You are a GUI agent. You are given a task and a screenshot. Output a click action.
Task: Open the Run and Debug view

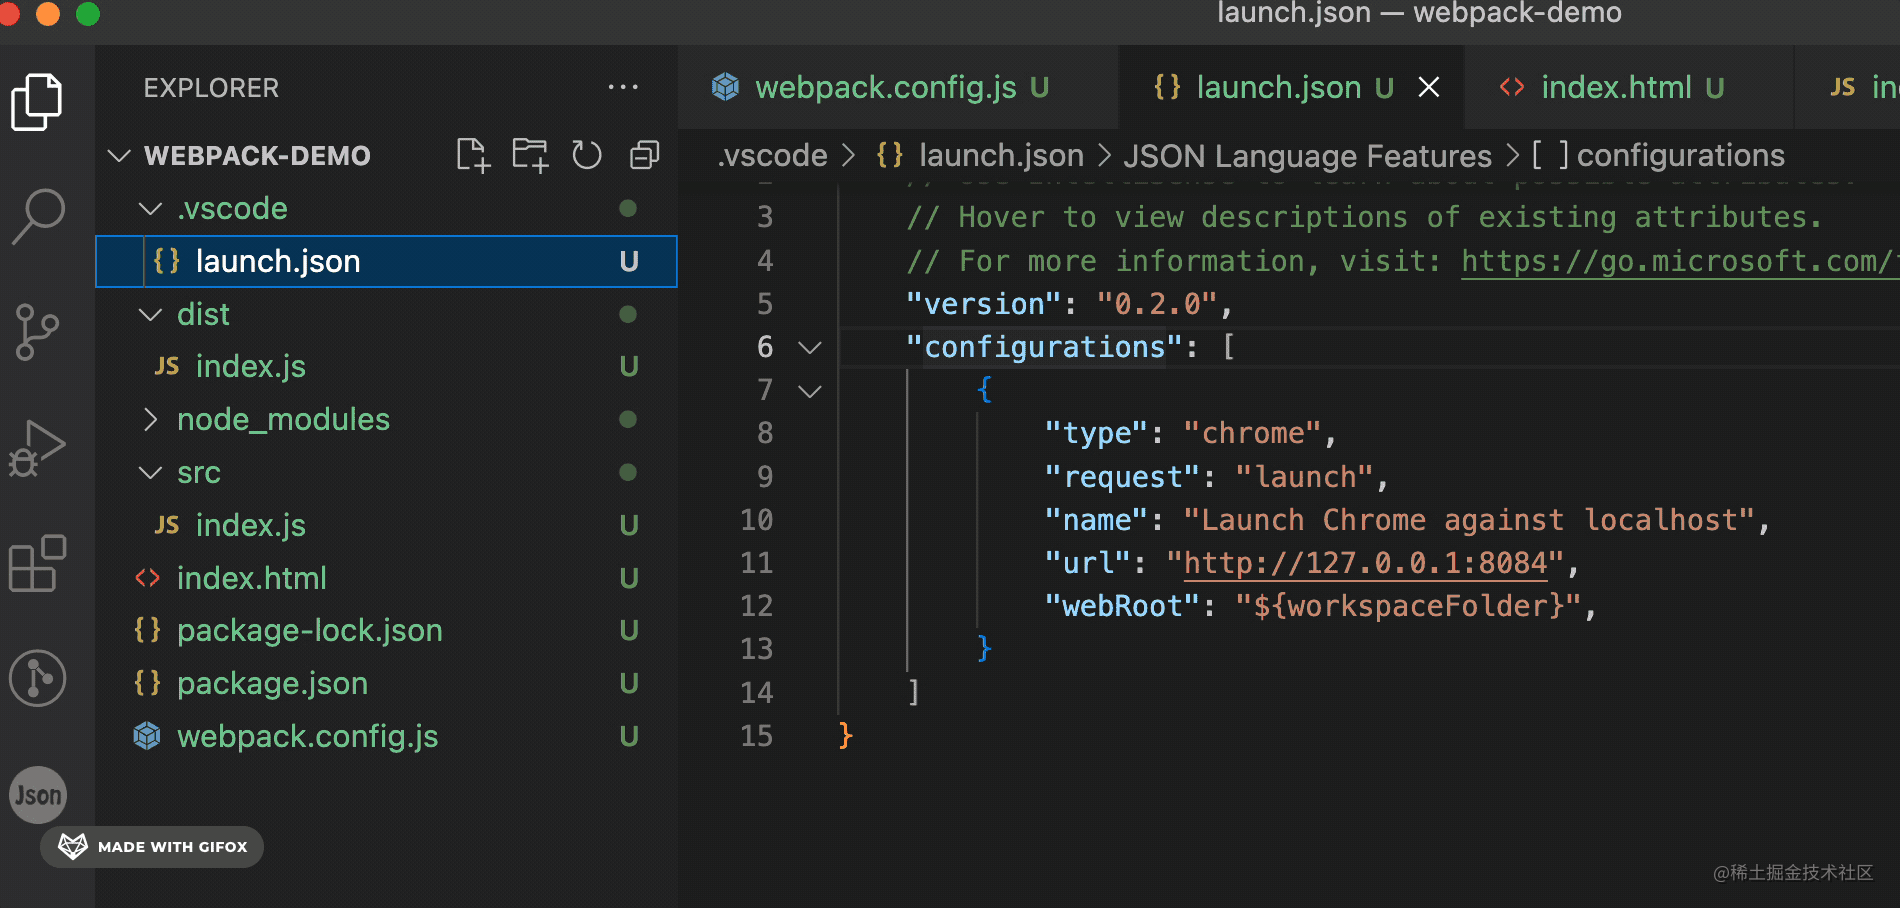tap(37, 447)
